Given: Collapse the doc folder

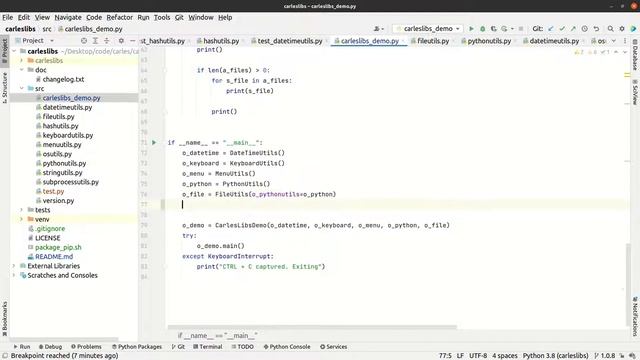Looking at the screenshot, I should pyautogui.click(x=22, y=70).
